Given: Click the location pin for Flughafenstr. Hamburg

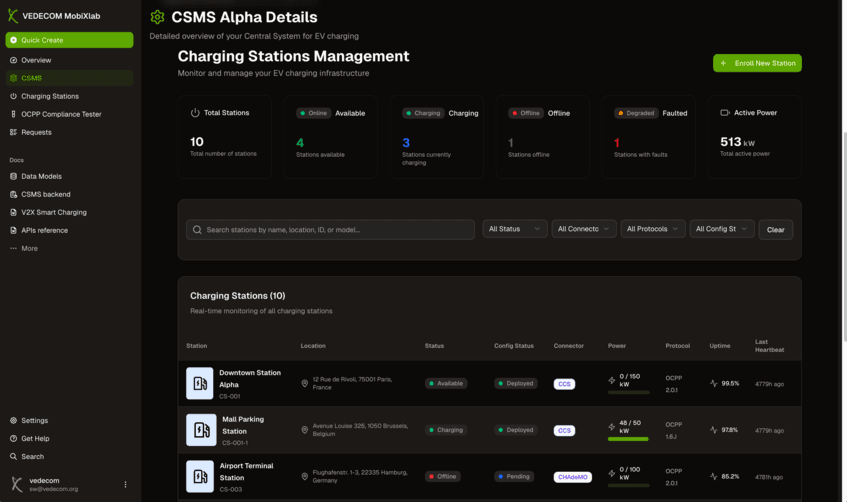Looking at the screenshot, I should pyautogui.click(x=305, y=477).
